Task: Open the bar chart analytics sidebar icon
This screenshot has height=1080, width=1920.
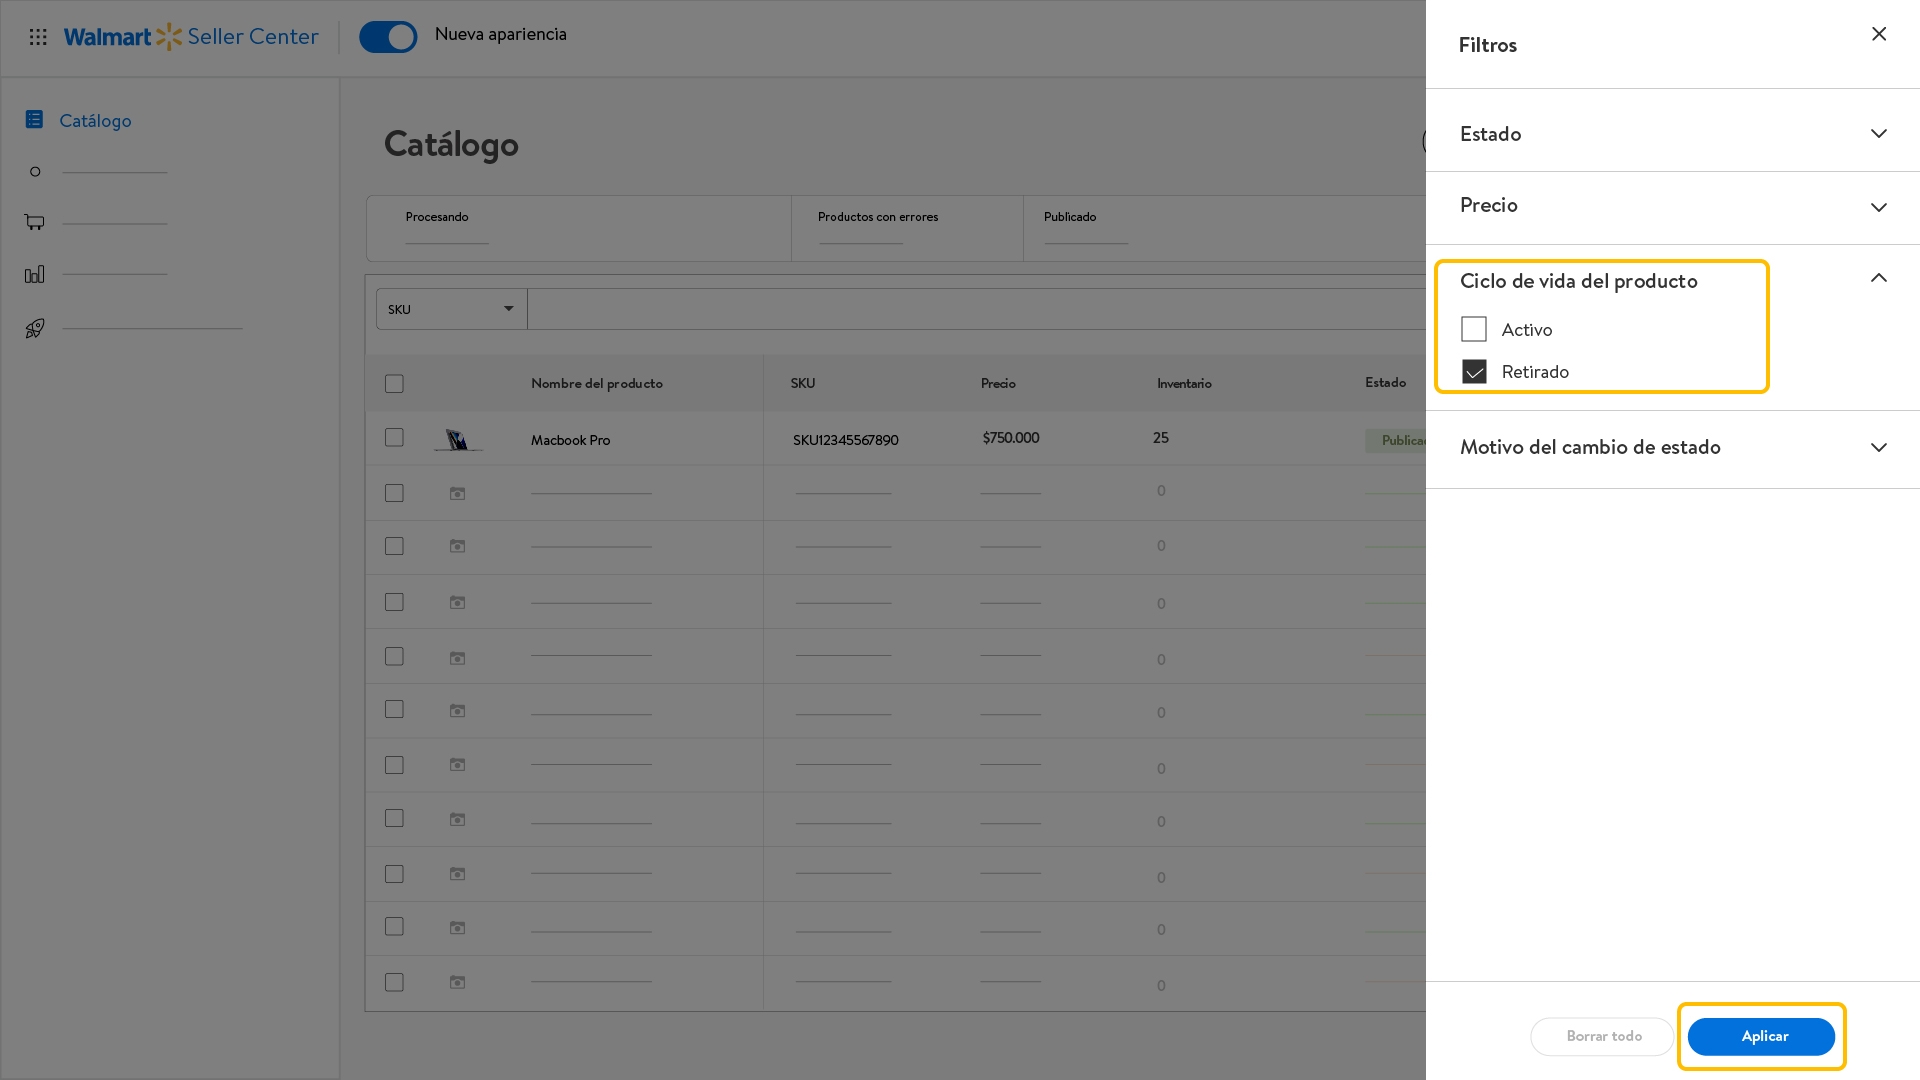Action: point(34,274)
